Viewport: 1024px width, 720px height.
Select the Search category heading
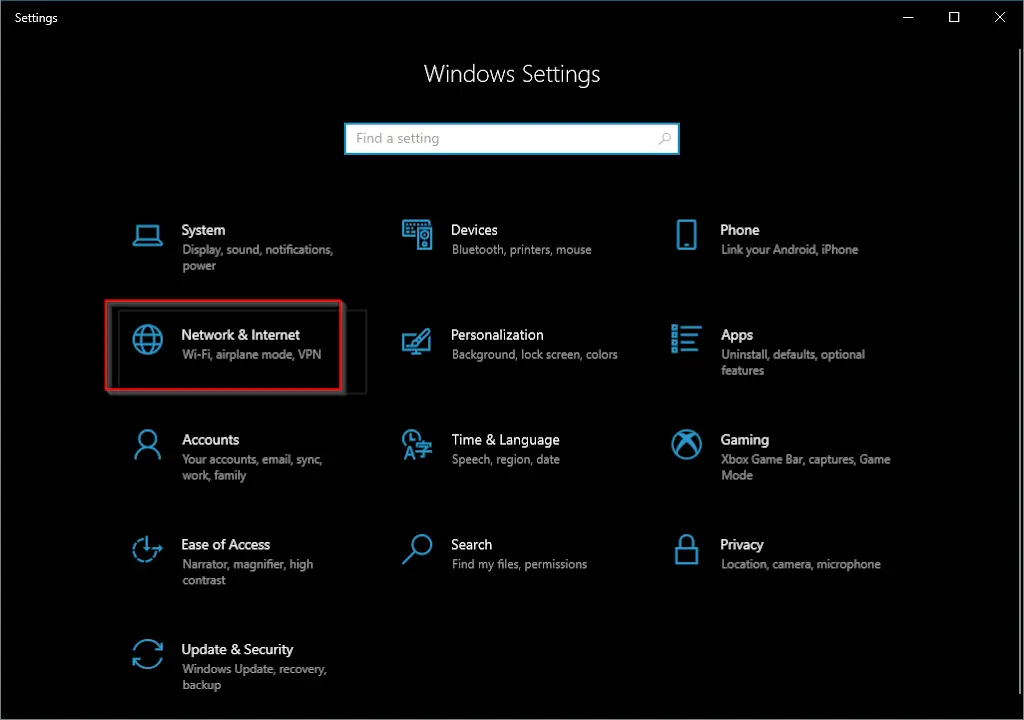point(472,544)
